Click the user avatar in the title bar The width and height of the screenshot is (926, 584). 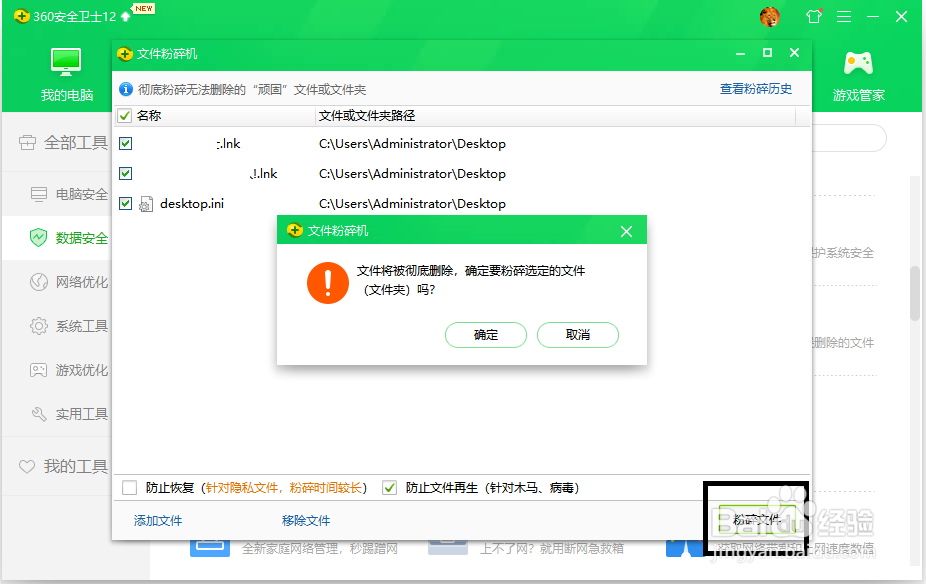tap(769, 16)
